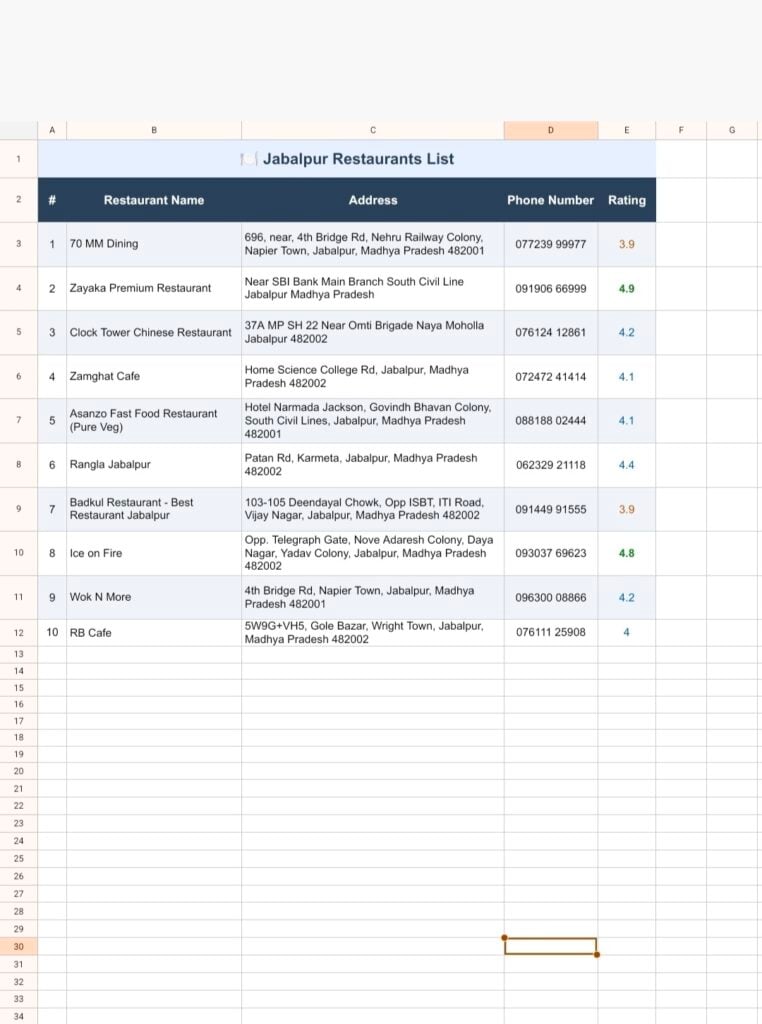Click 103-105 Deendayal Chowk address cell
762x1024 pixels.
click(373, 509)
